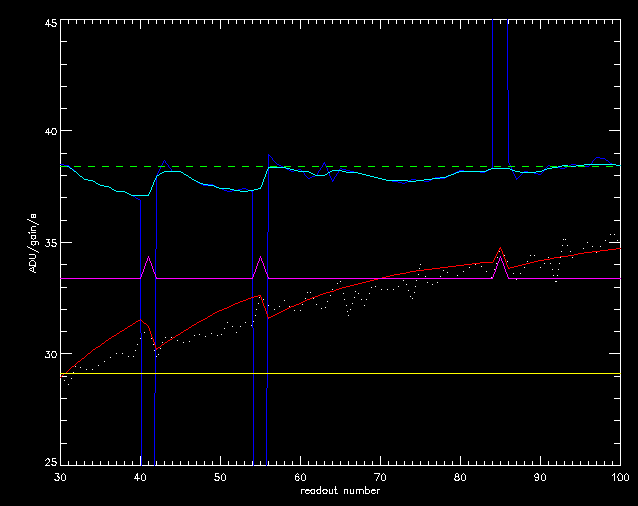Click the y-axis tick label 40
The height and width of the screenshot is (506, 638).
[50, 131]
